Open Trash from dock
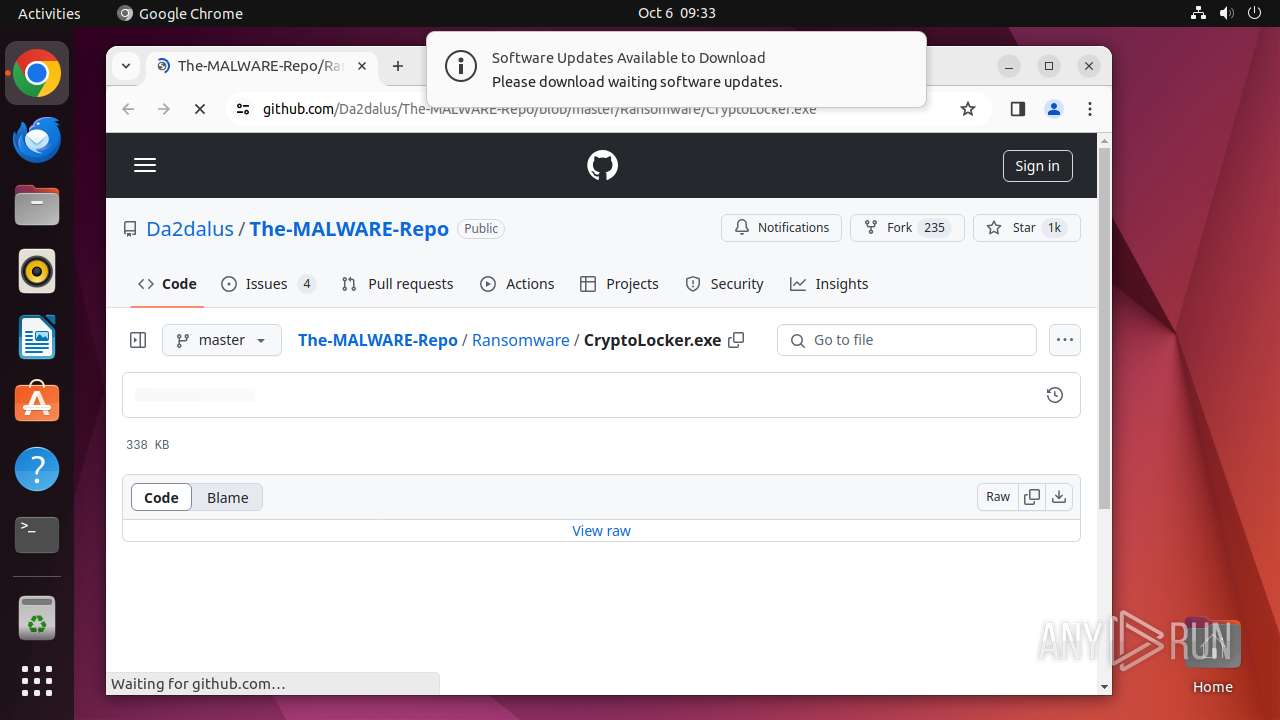The width and height of the screenshot is (1280, 720). (x=37, y=619)
